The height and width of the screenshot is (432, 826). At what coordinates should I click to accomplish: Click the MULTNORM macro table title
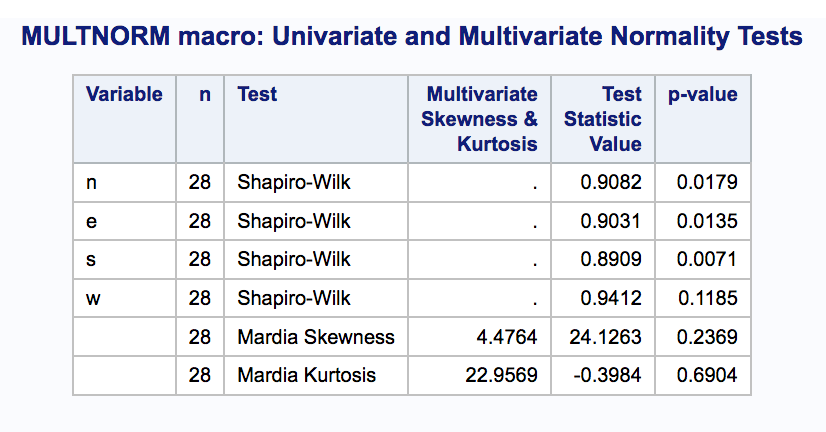[x=412, y=38]
